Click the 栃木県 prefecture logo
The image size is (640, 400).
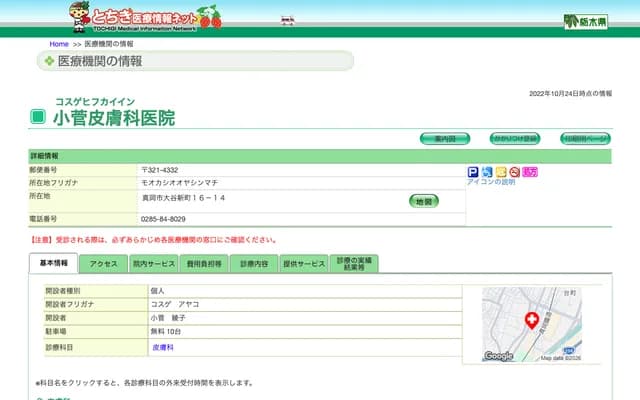pos(586,22)
